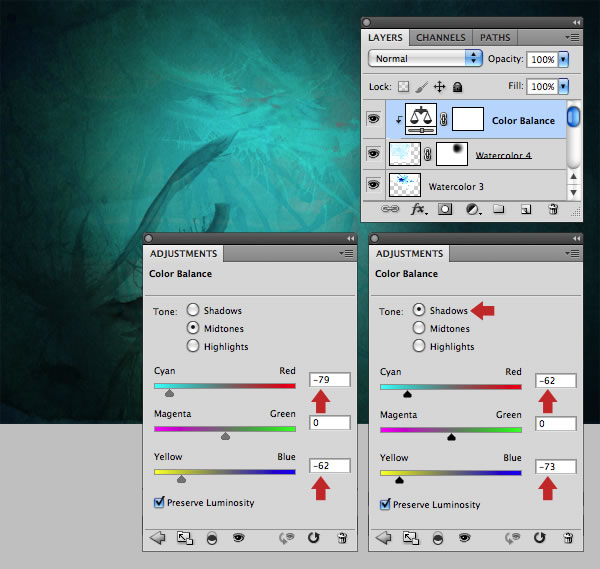The height and width of the screenshot is (569, 600).
Task: Select Shadows tone in right Adjustments panel
Action: [x=419, y=310]
